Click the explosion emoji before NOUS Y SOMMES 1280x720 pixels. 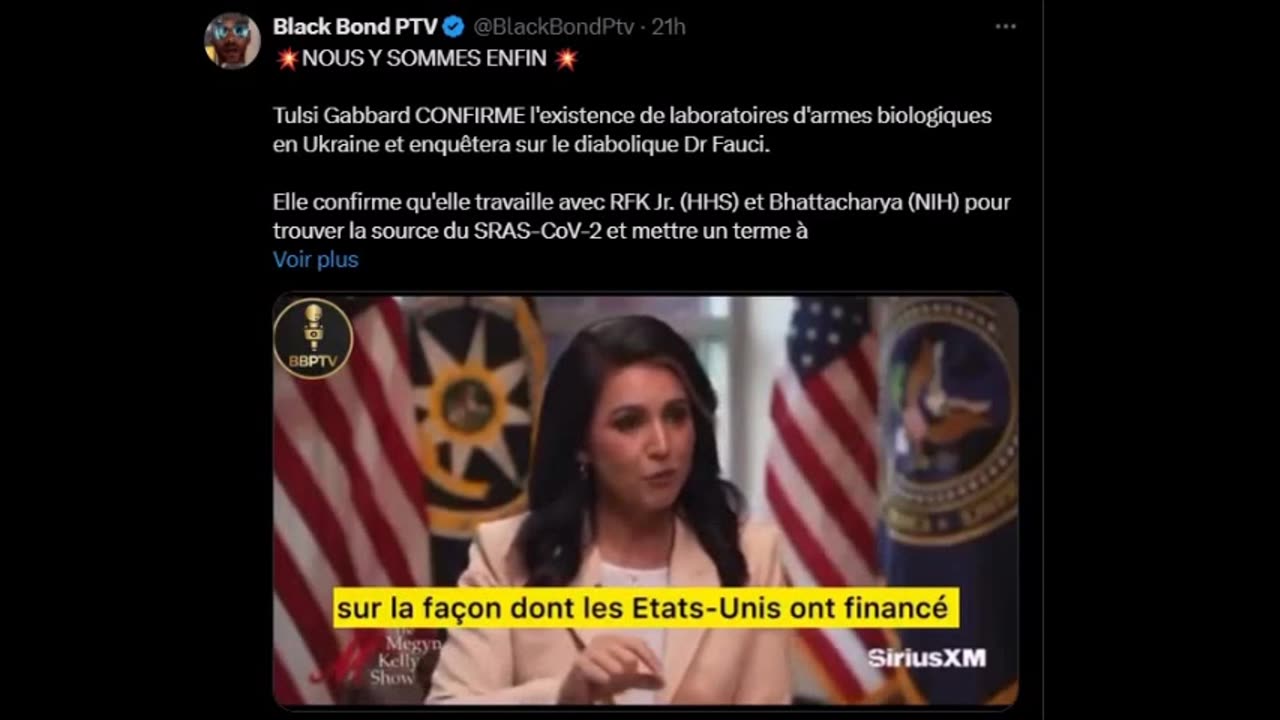click(x=287, y=59)
